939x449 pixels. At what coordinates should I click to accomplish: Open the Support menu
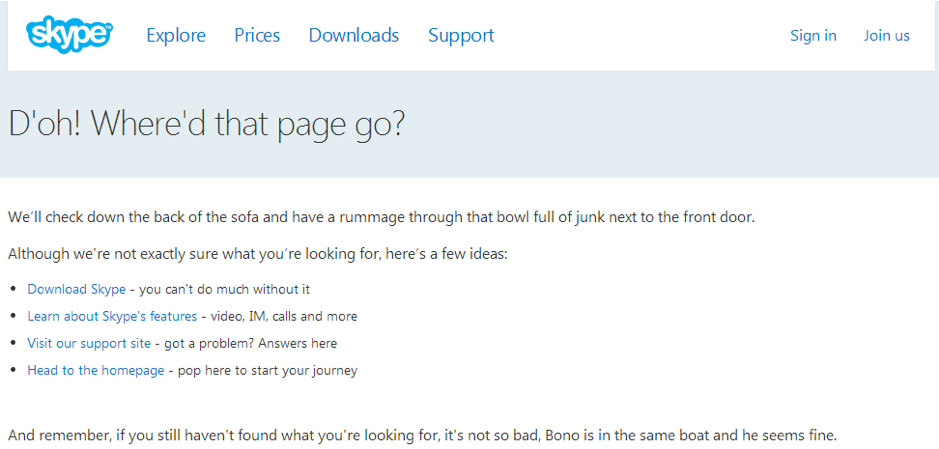click(x=461, y=35)
